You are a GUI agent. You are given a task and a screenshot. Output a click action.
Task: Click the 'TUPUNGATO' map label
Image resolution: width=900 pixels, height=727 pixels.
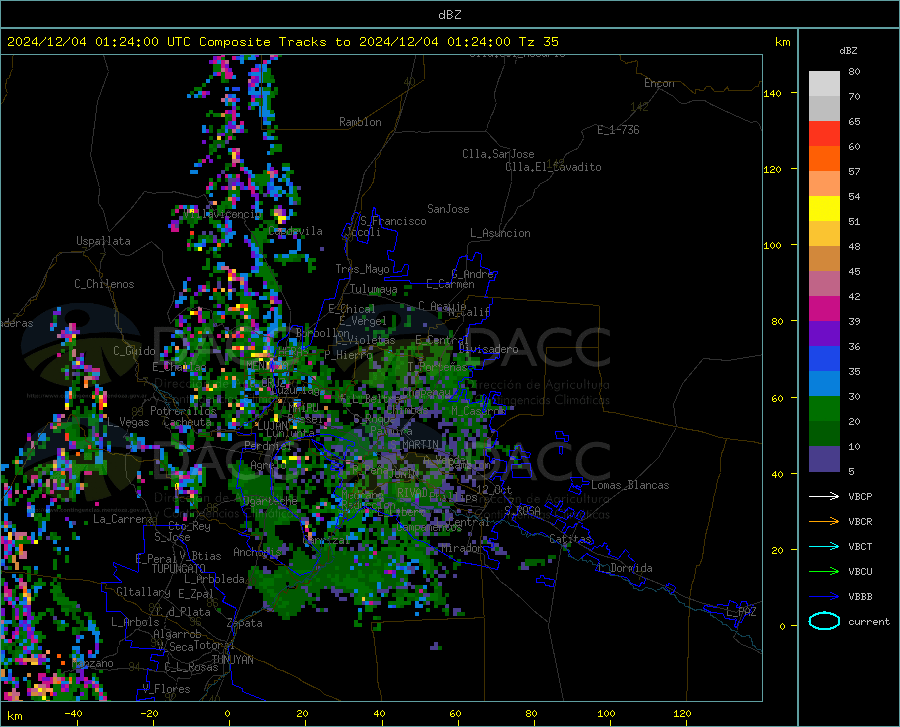point(179,569)
